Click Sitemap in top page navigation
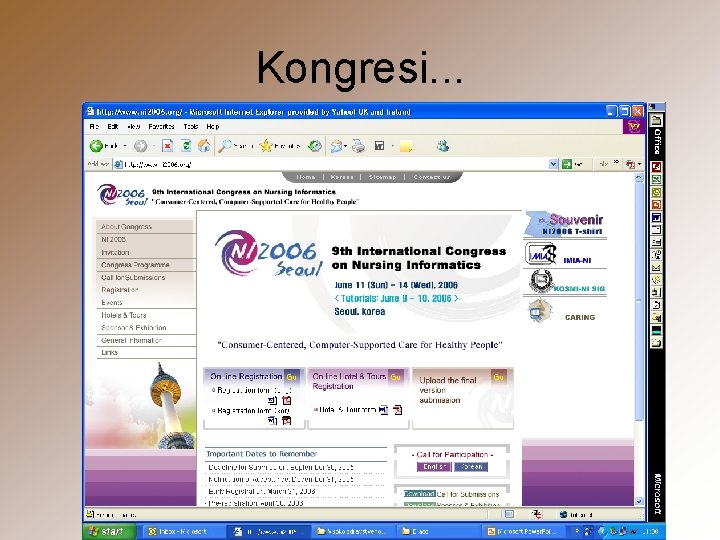The width and height of the screenshot is (720, 540). 382,177
